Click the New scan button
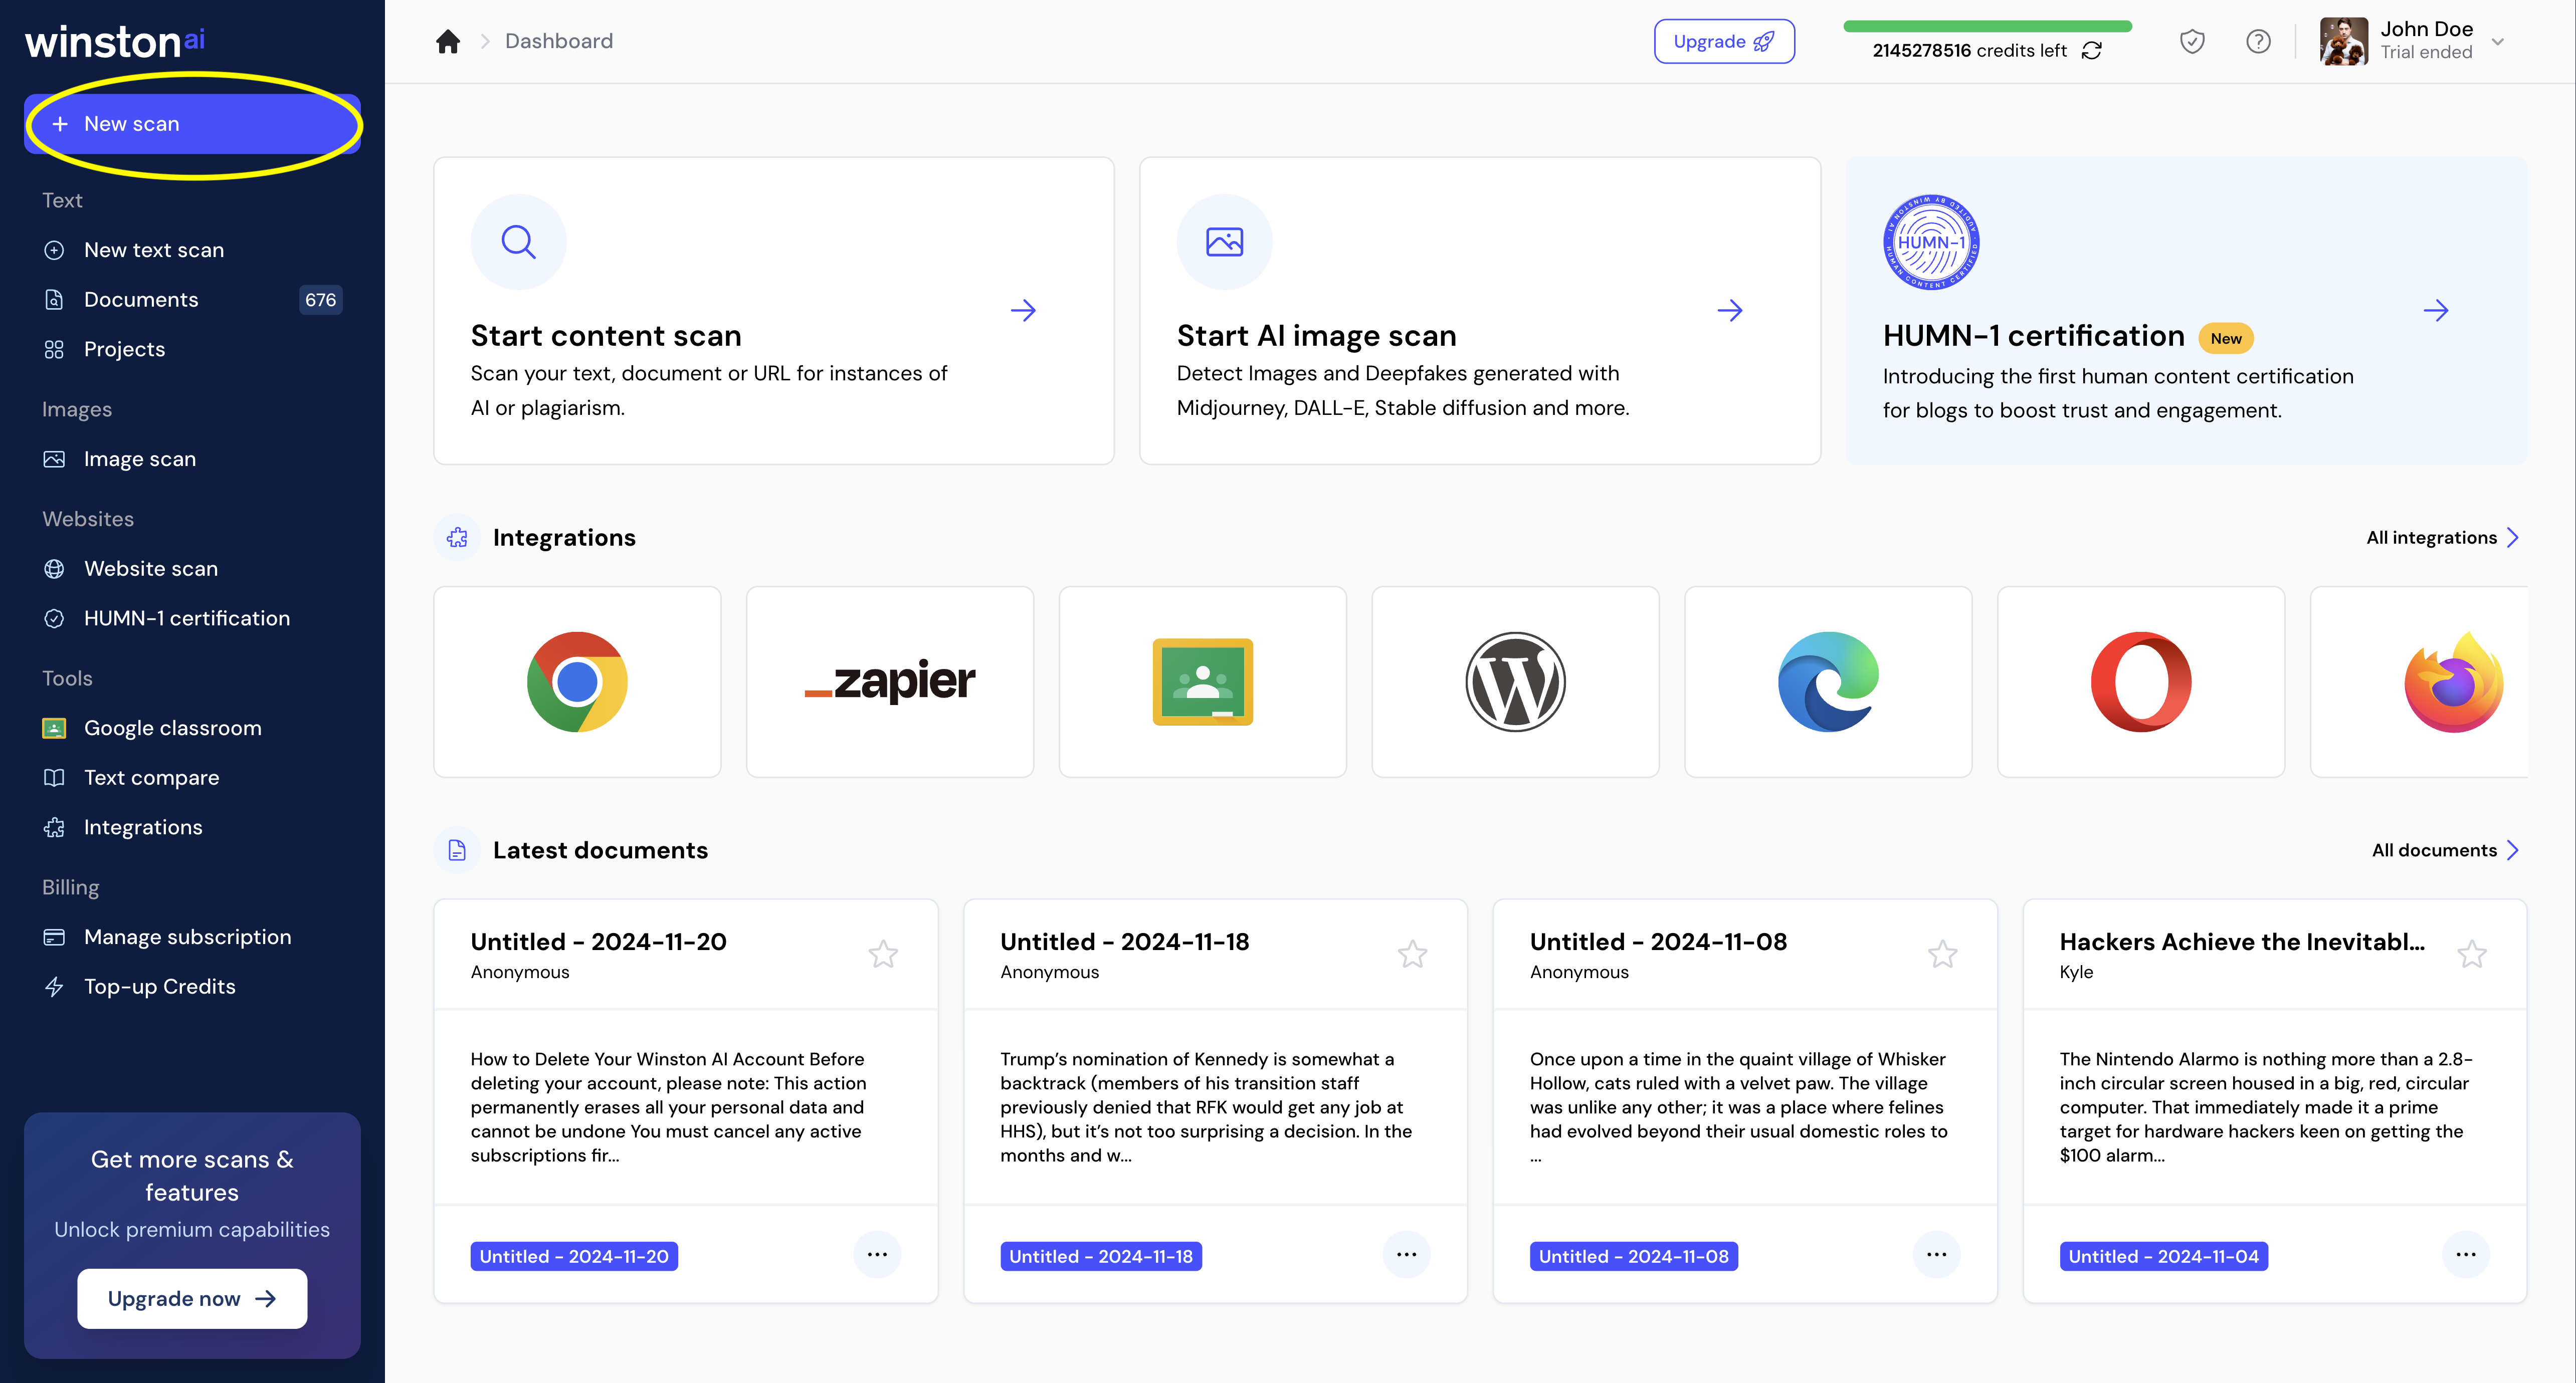 point(192,124)
